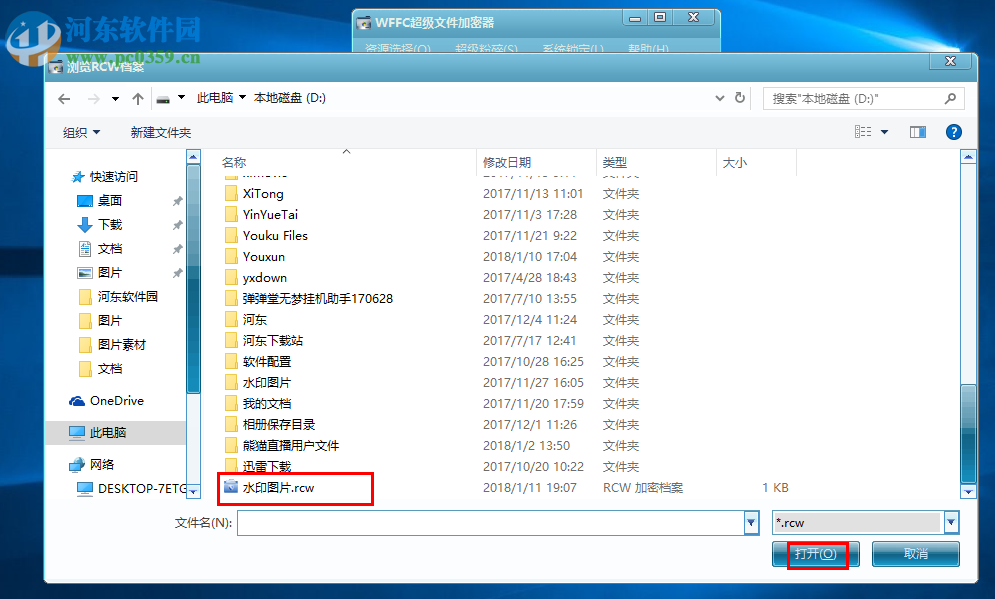Click 此电脑 in the address breadcrumb

tap(214, 98)
